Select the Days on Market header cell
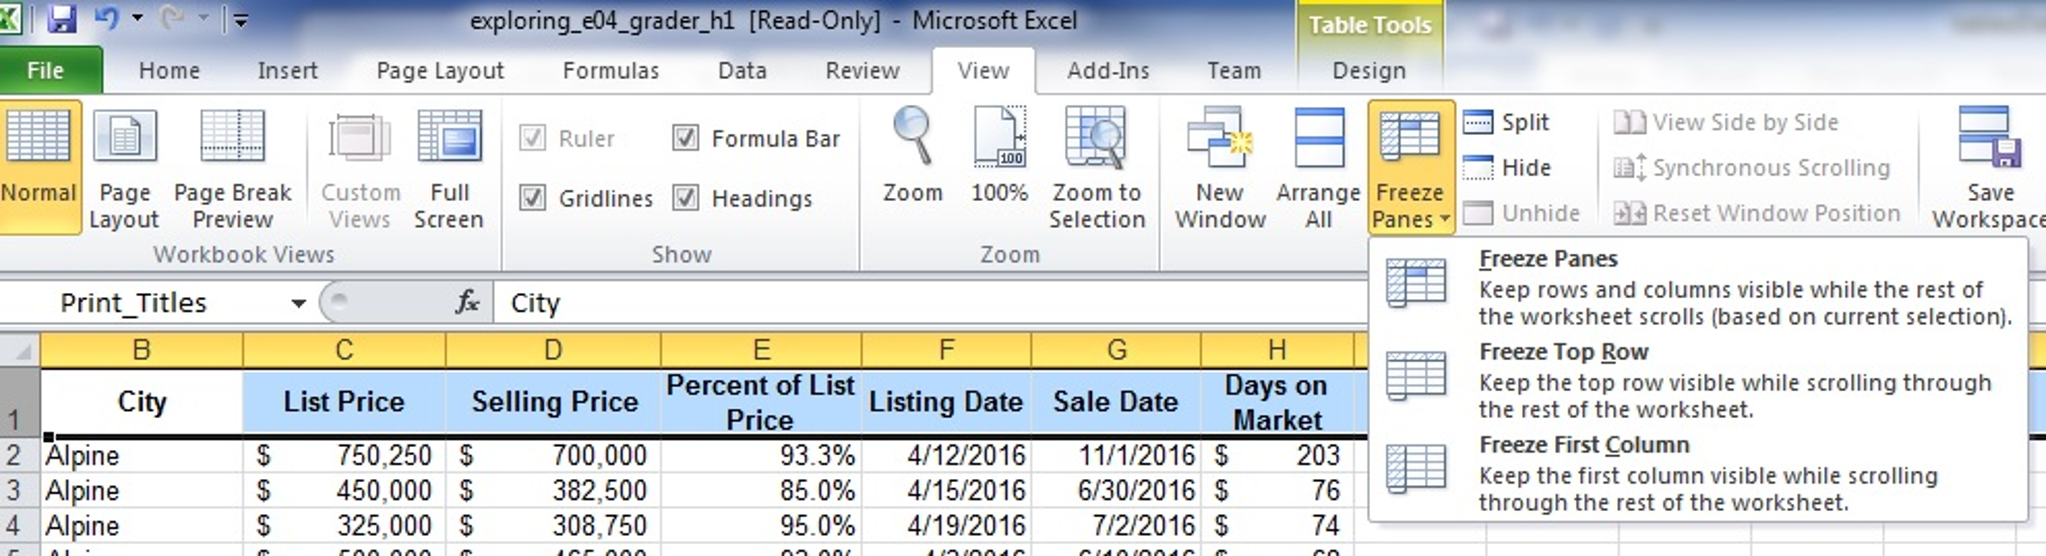This screenshot has width=2046, height=556. tap(1277, 402)
